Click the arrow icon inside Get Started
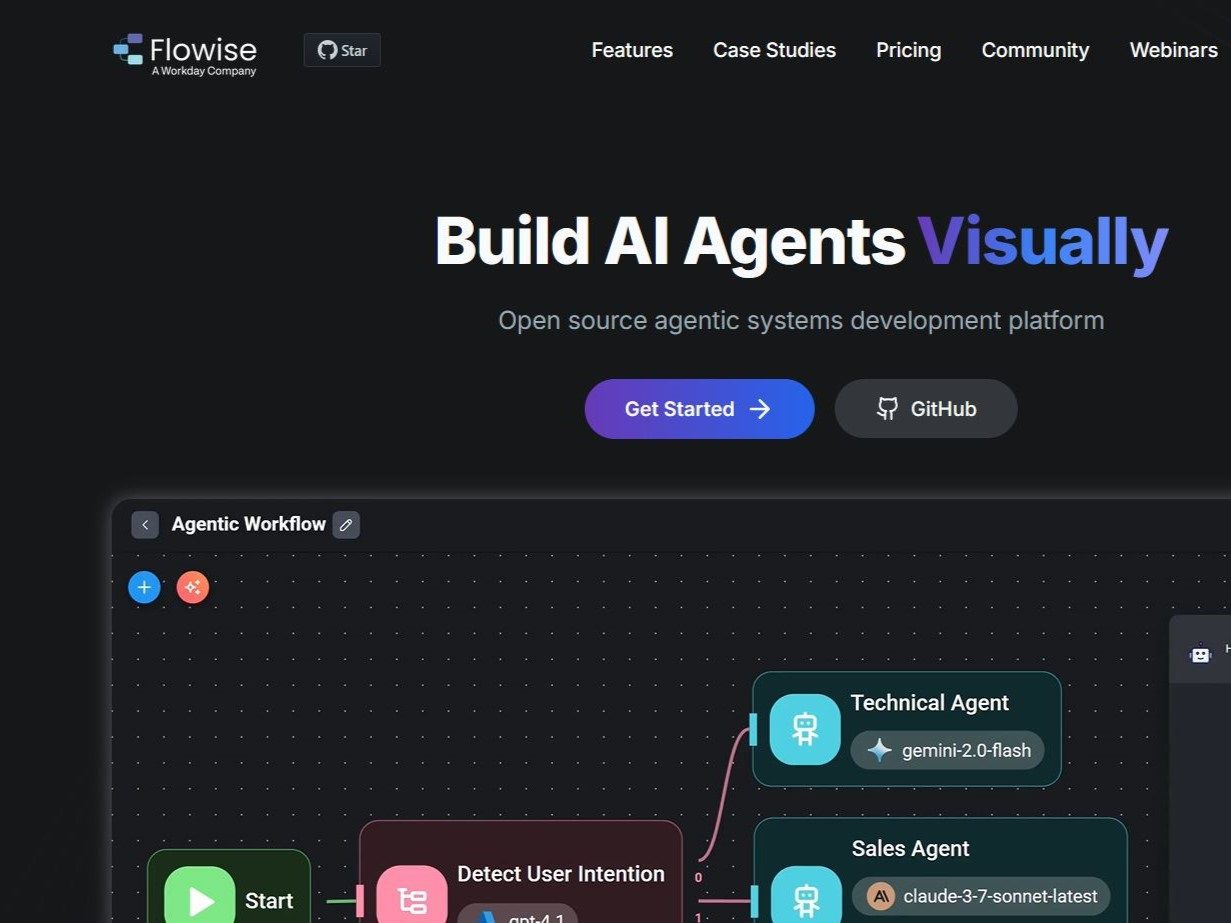This screenshot has height=923, width=1231. (x=760, y=409)
